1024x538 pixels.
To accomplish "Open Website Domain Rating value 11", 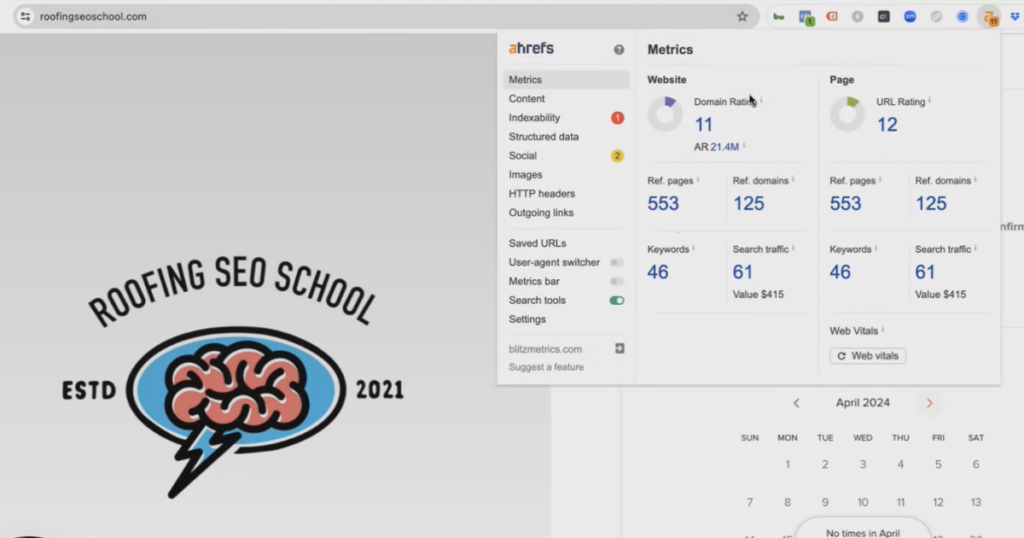I will pyautogui.click(x=703, y=124).
